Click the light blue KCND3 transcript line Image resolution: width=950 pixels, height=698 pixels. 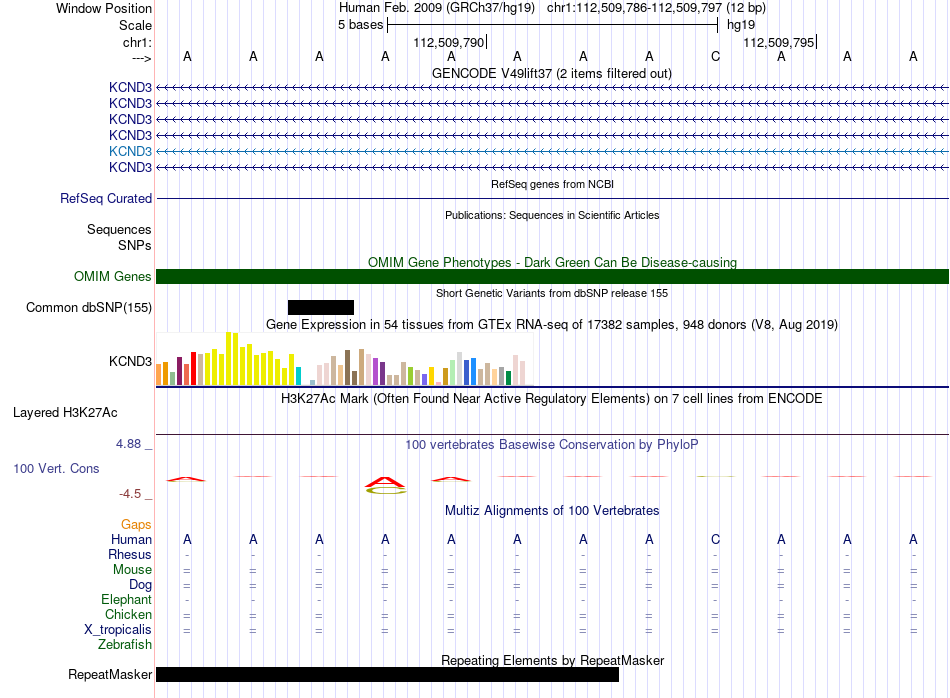point(552,151)
